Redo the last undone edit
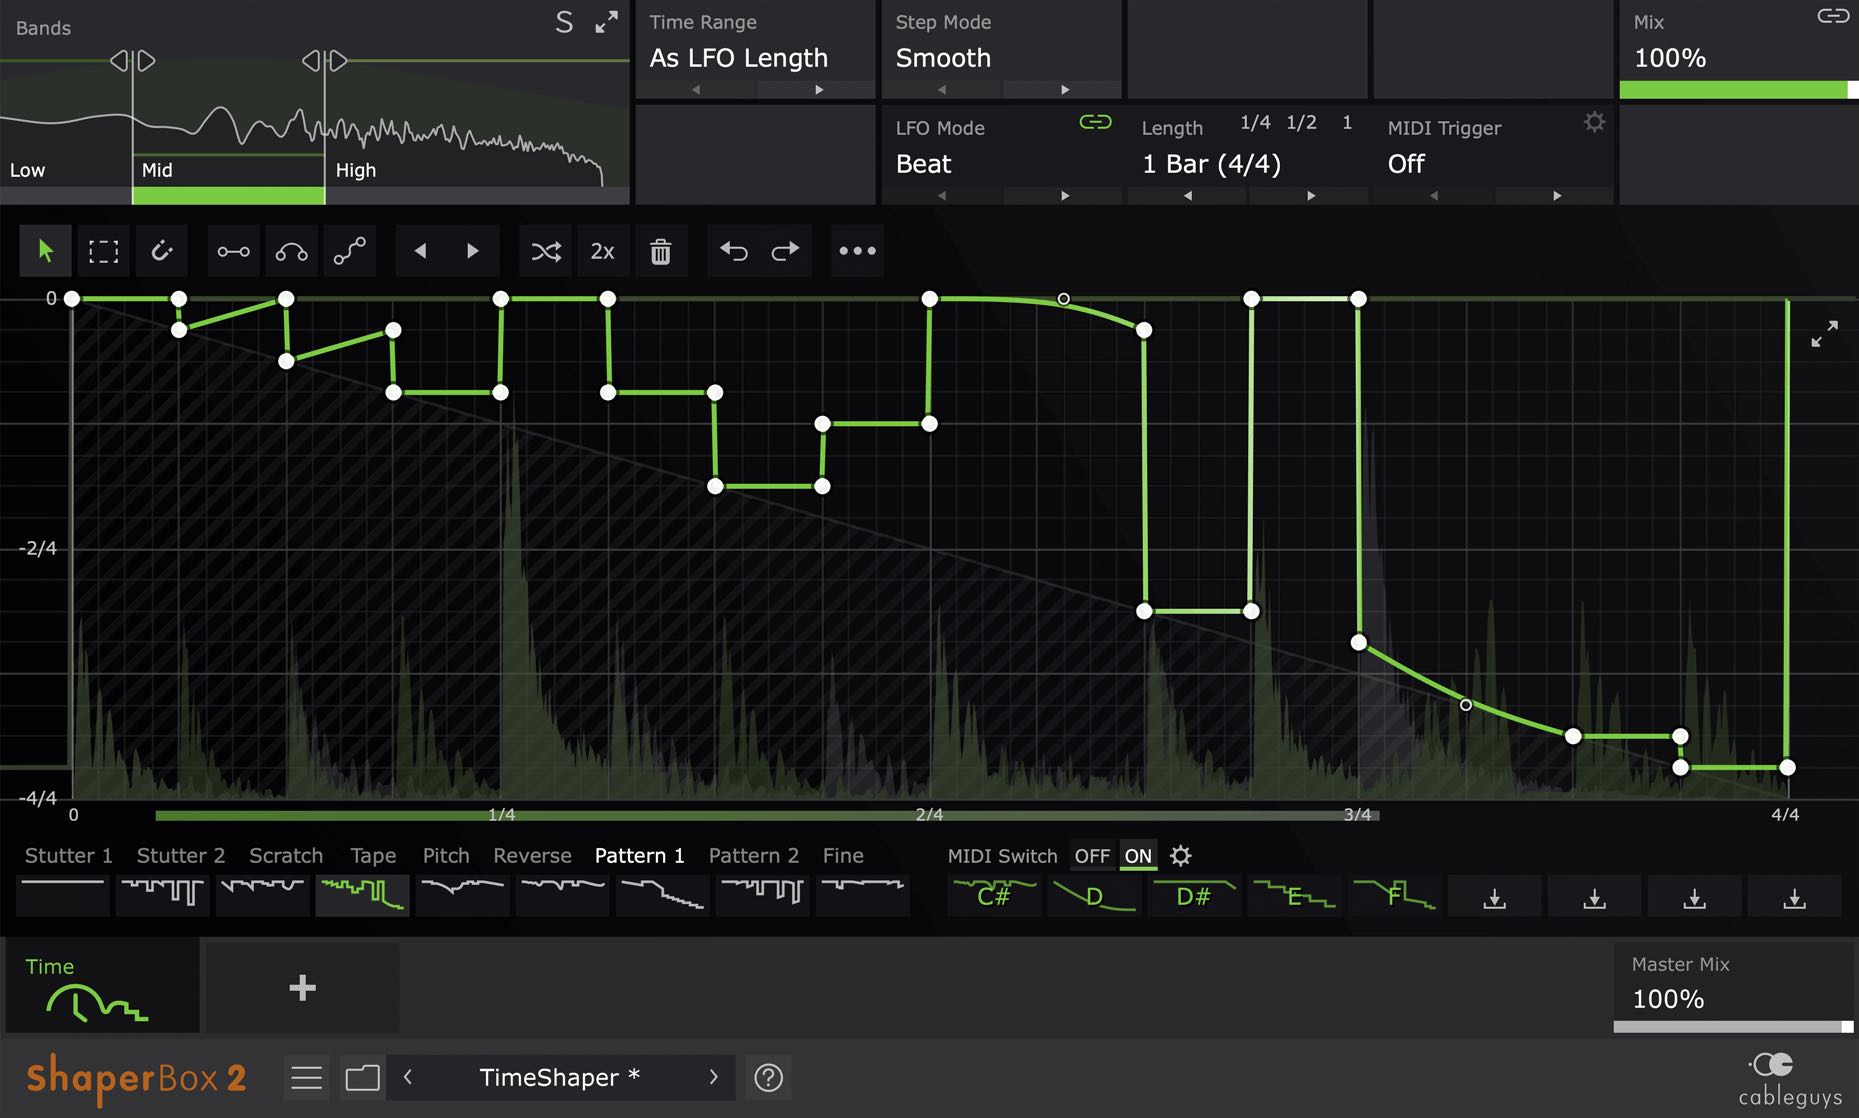The image size is (1859, 1118). (785, 251)
